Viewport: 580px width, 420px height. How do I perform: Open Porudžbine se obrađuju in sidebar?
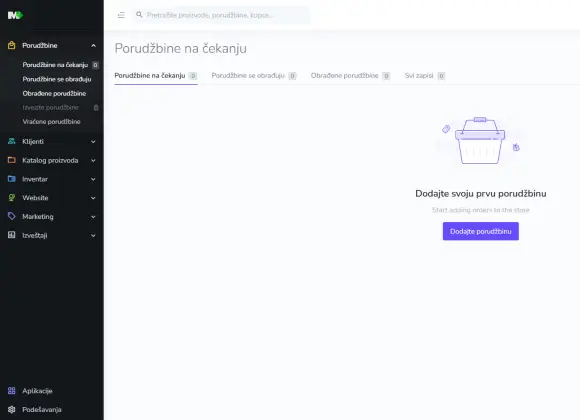57,79
